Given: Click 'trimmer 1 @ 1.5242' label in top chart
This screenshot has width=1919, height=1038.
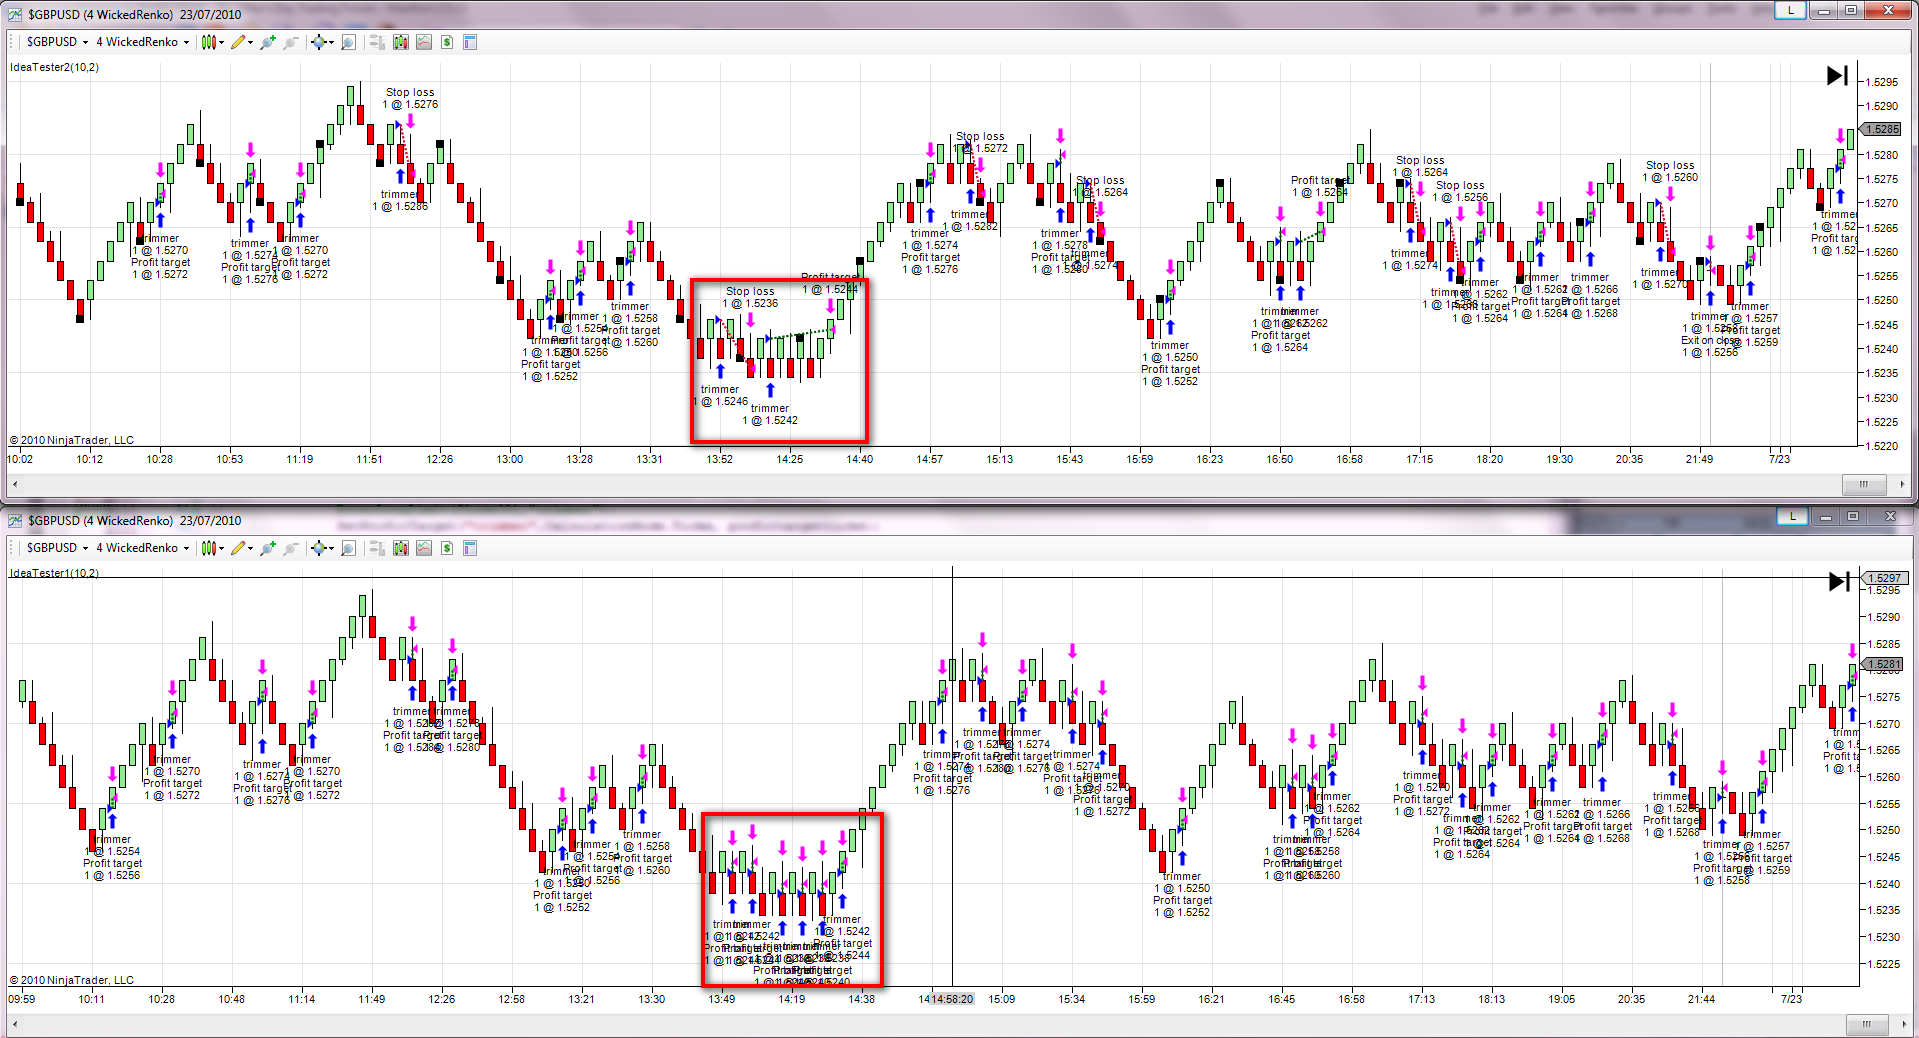Looking at the screenshot, I should click(x=770, y=414).
